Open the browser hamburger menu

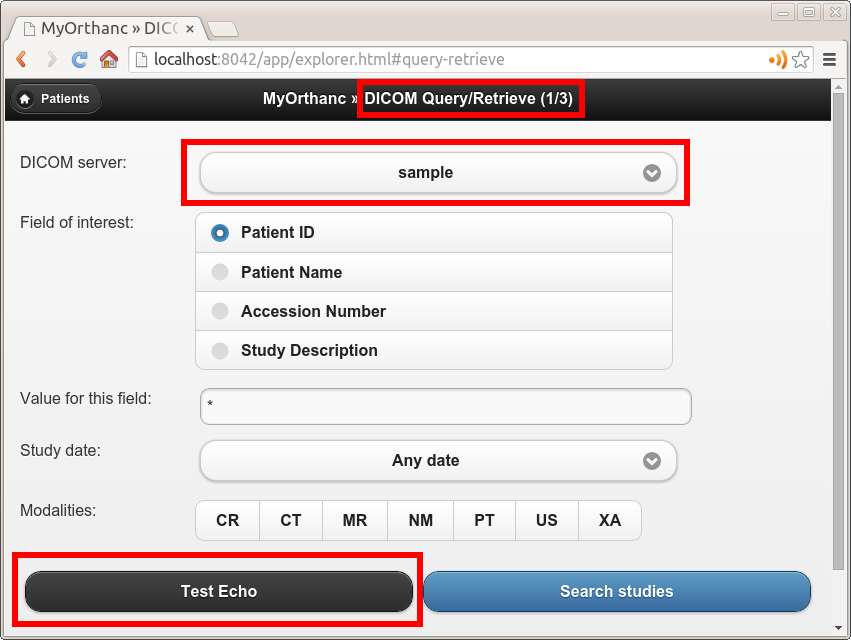pyautogui.click(x=829, y=59)
